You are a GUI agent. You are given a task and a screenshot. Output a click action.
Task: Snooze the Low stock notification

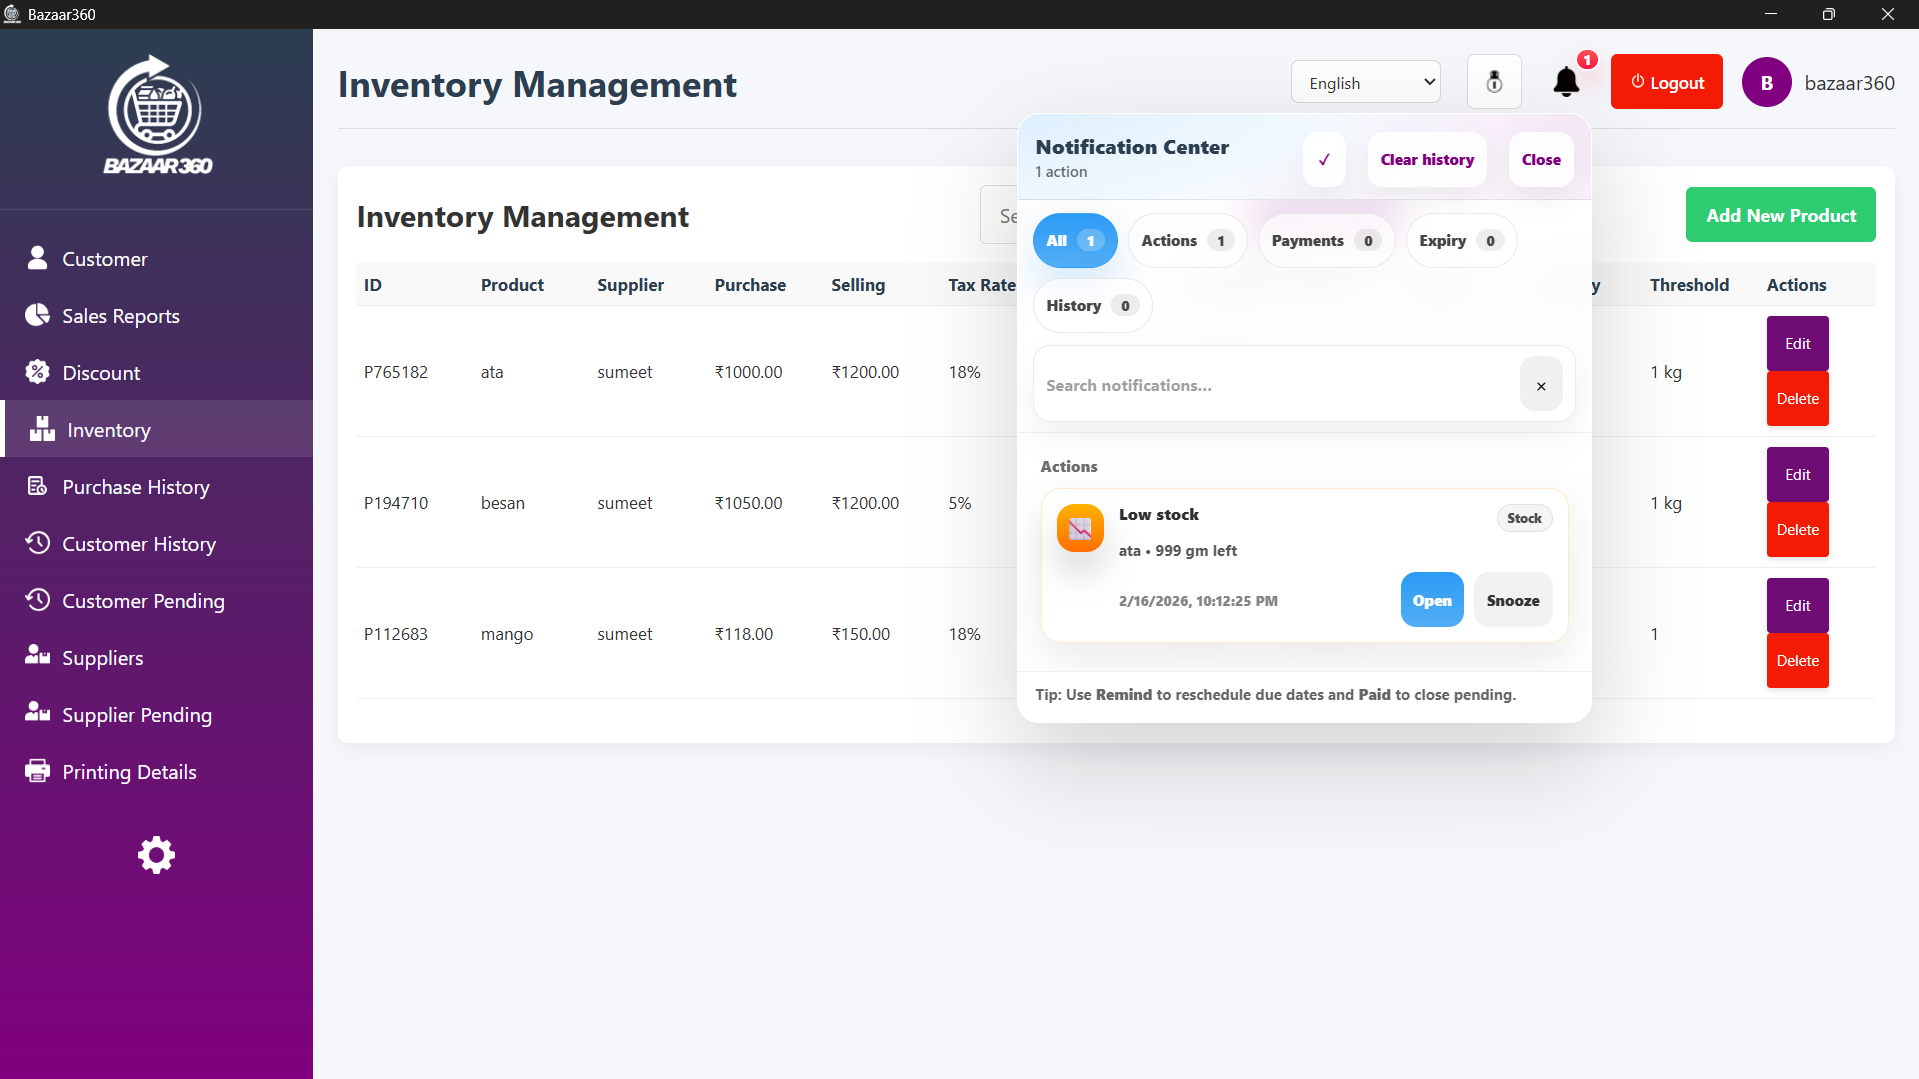(x=1512, y=601)
